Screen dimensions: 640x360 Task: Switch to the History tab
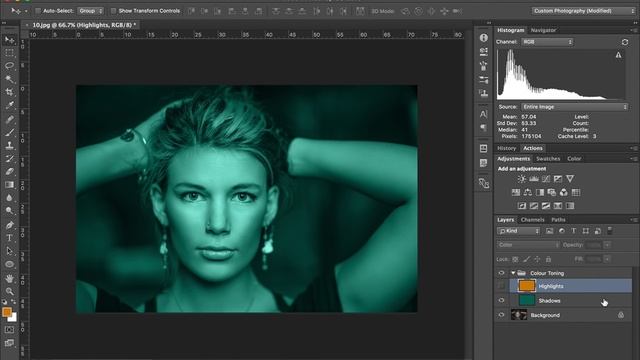point(507,148)
